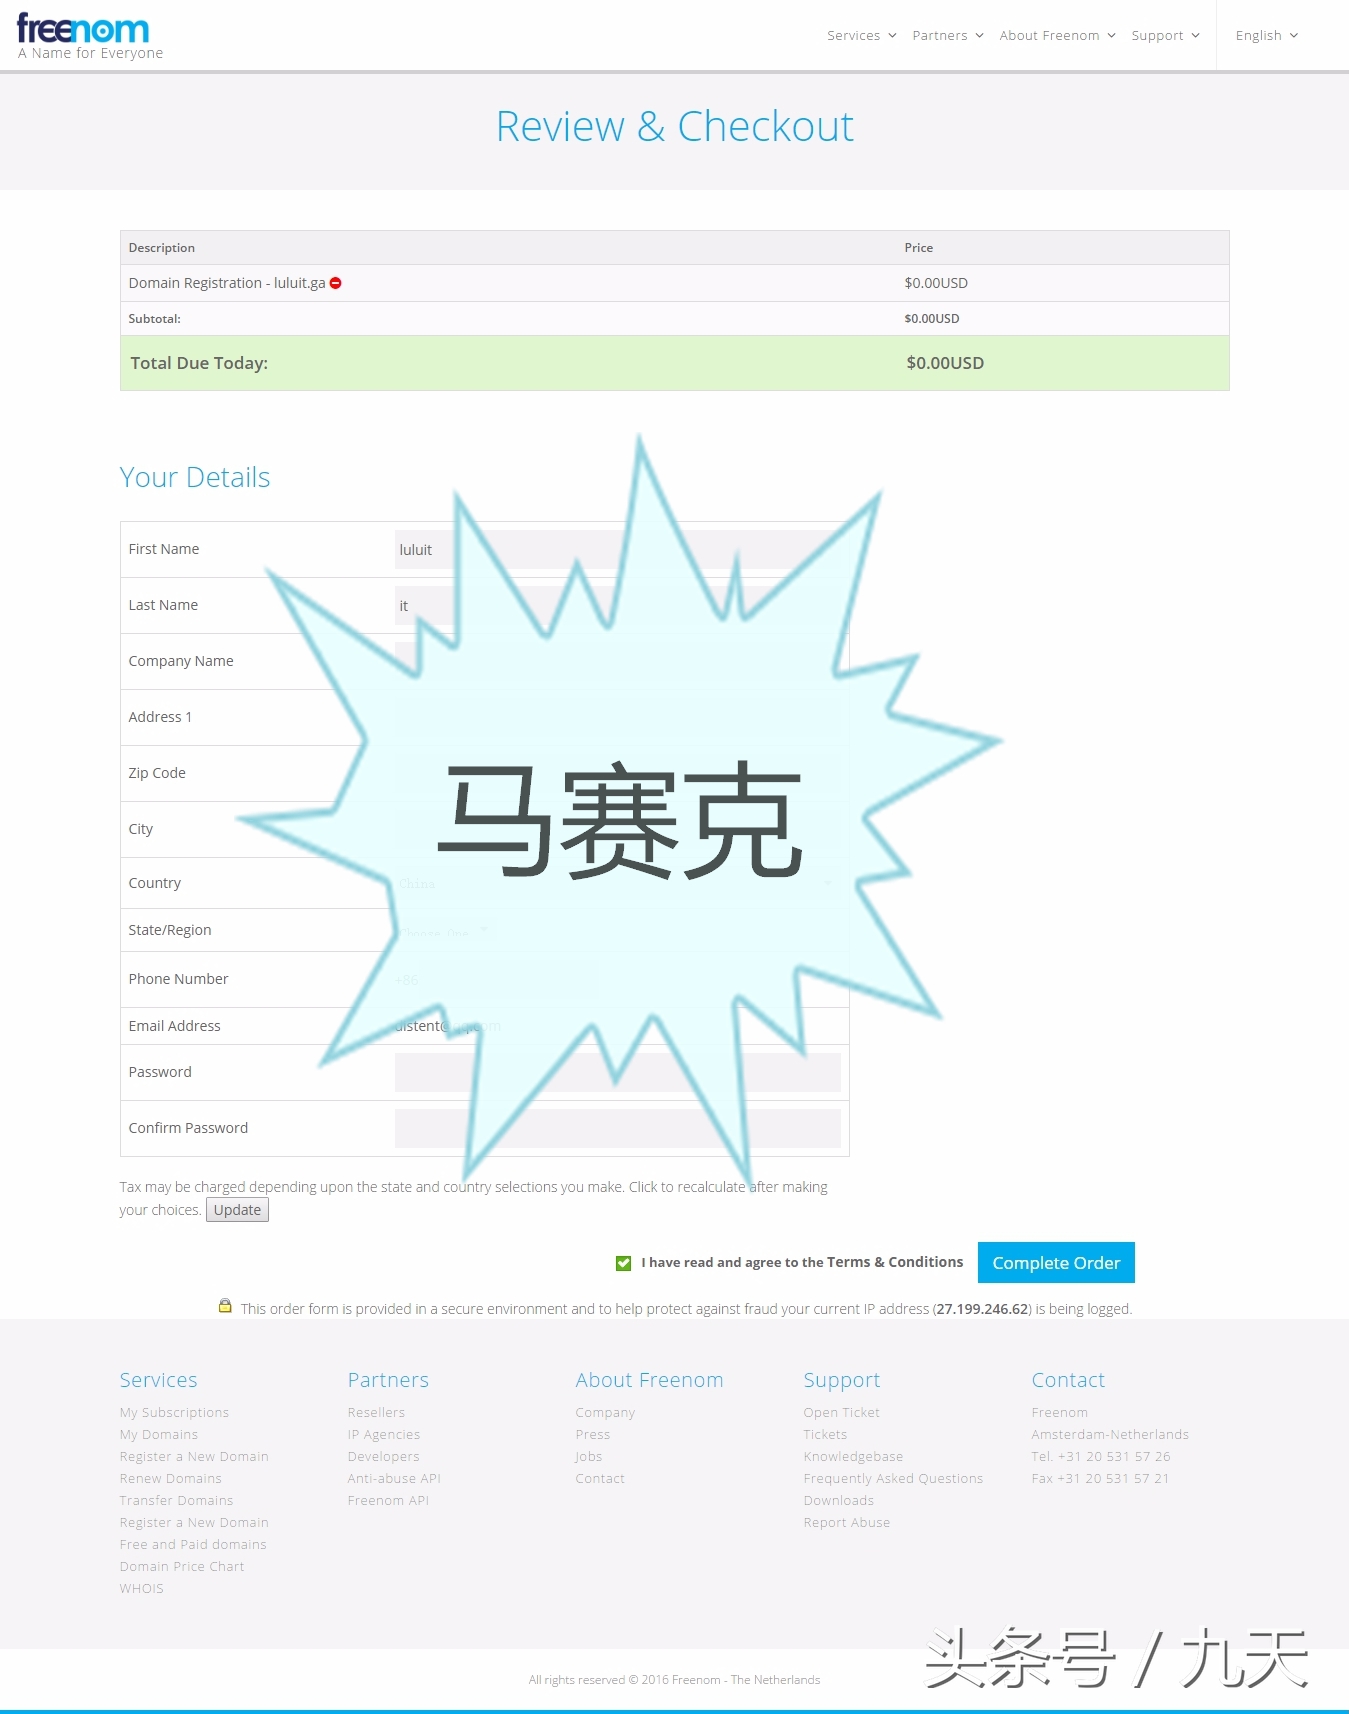This screenshot has height=1714, width=1349.
Task: Open the English language selector
Action: coord(1266,35)
